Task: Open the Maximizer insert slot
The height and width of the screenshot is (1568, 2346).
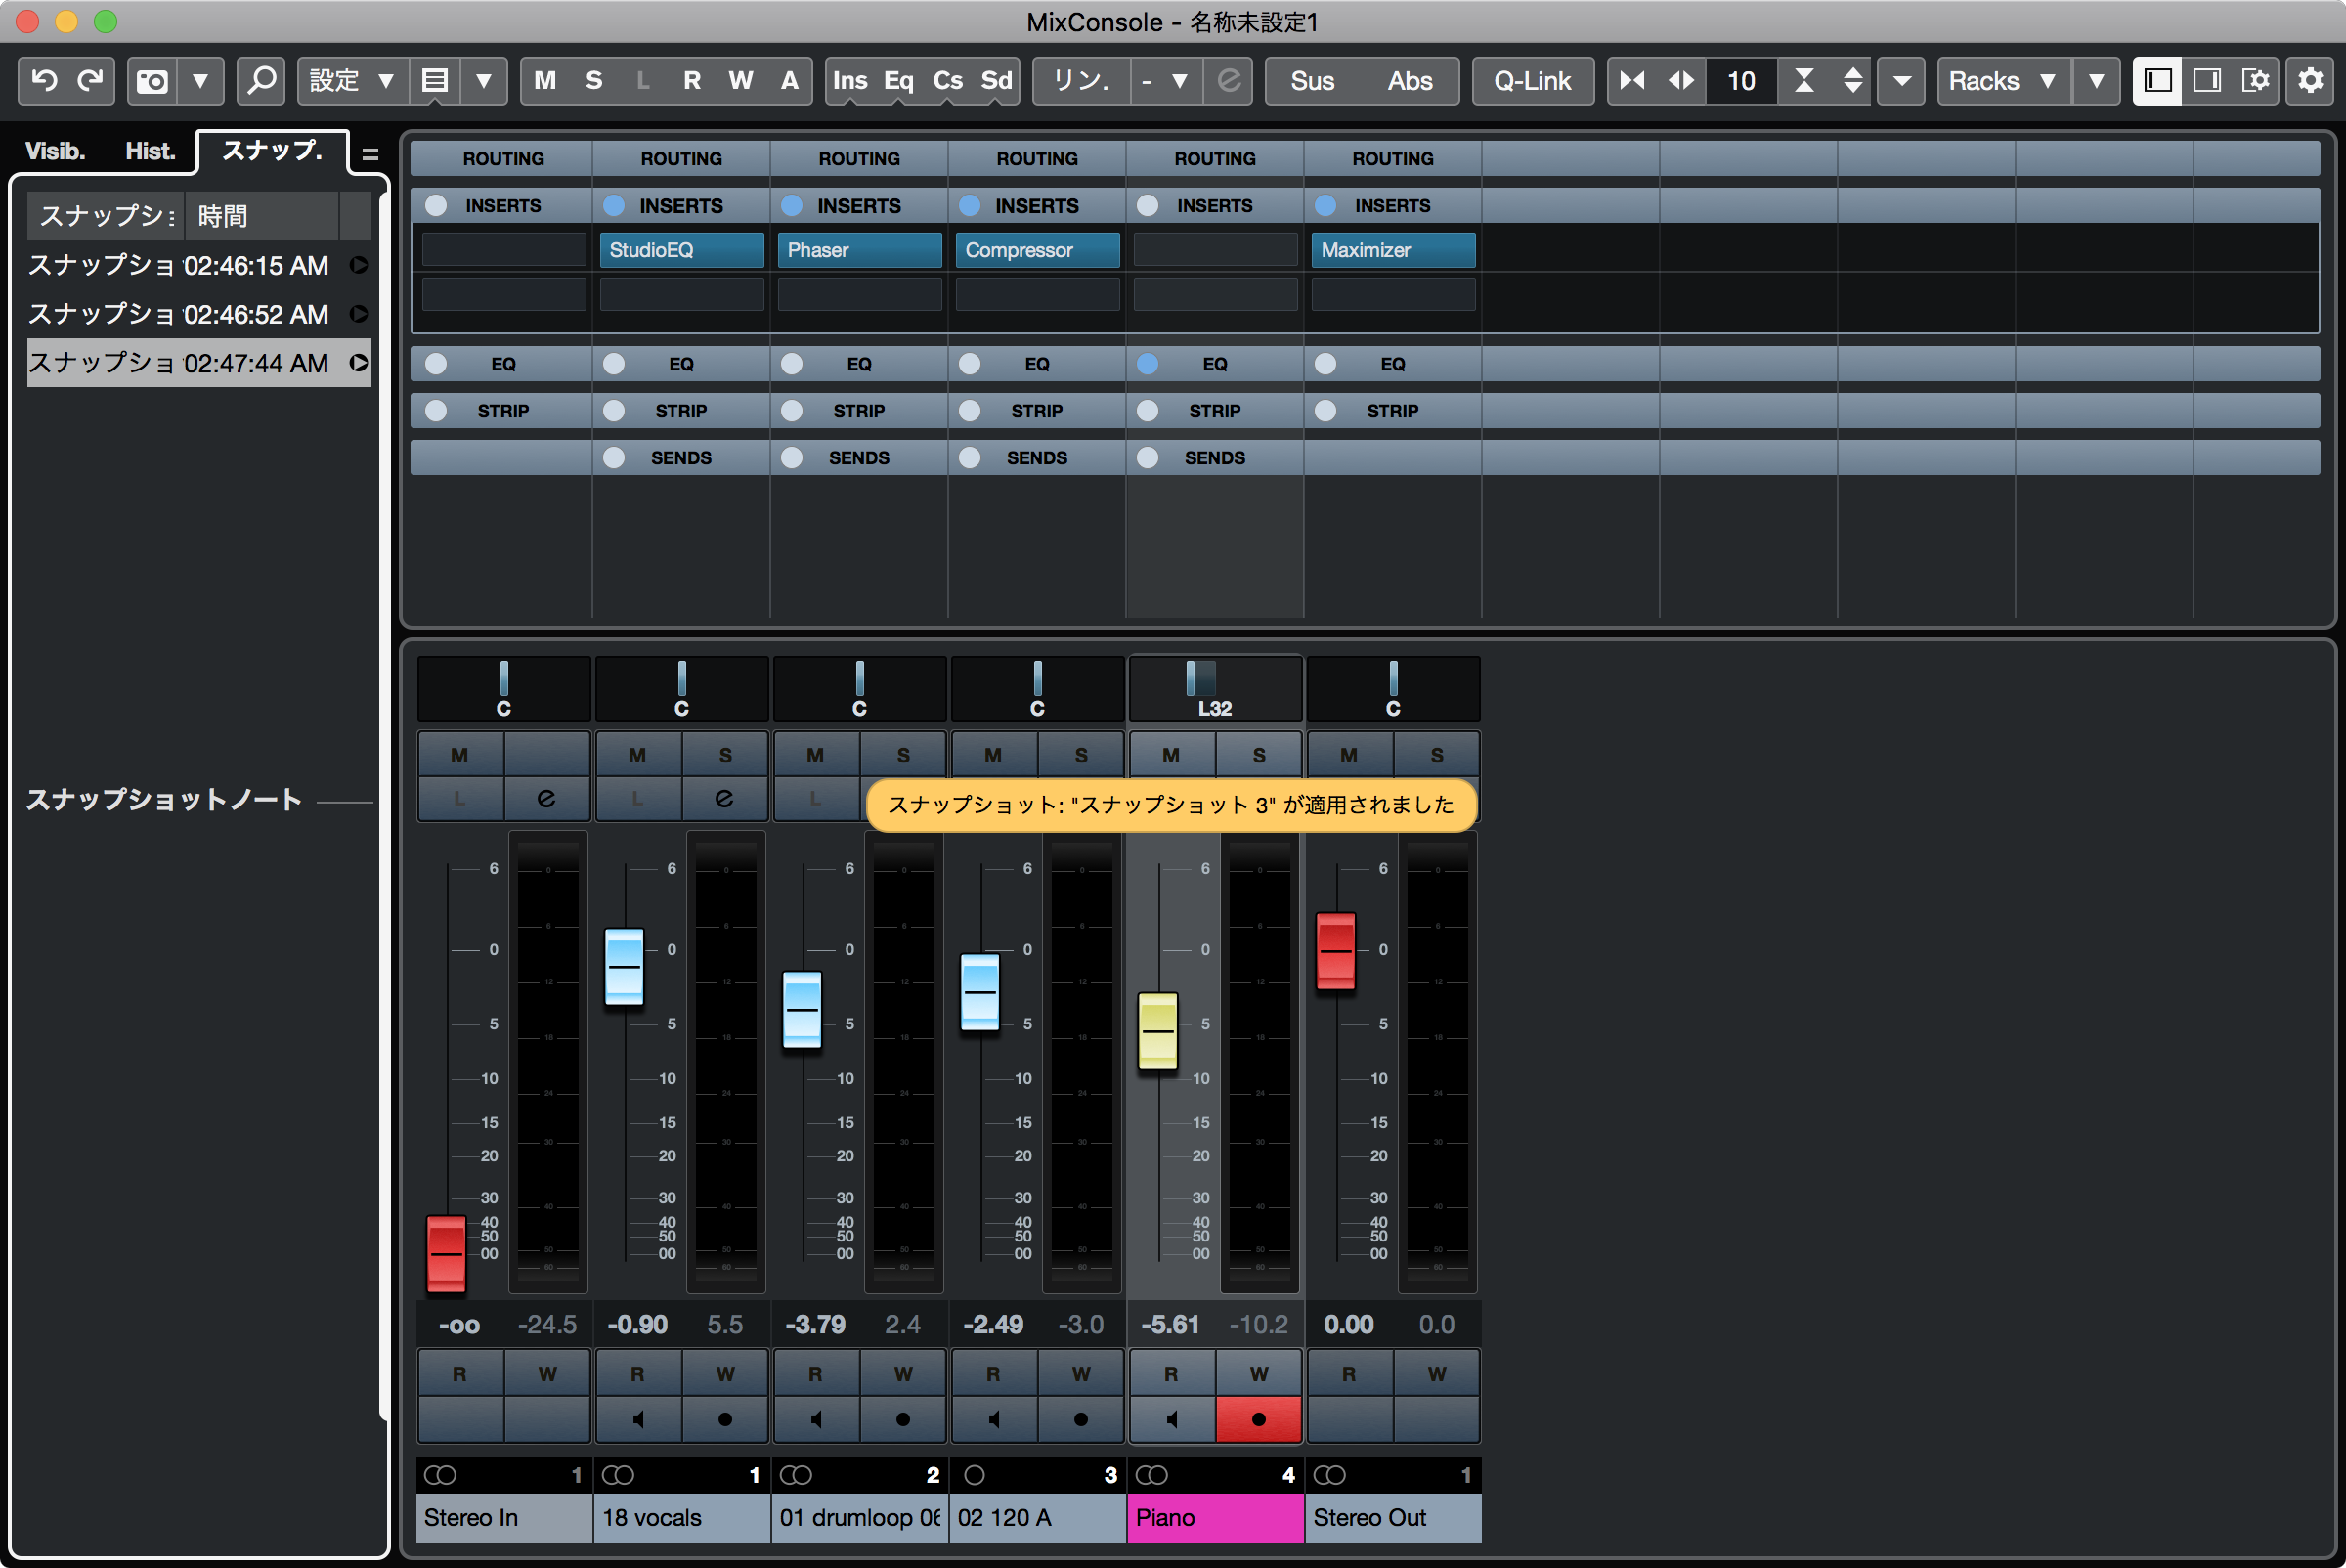Action: (1392, 250)
